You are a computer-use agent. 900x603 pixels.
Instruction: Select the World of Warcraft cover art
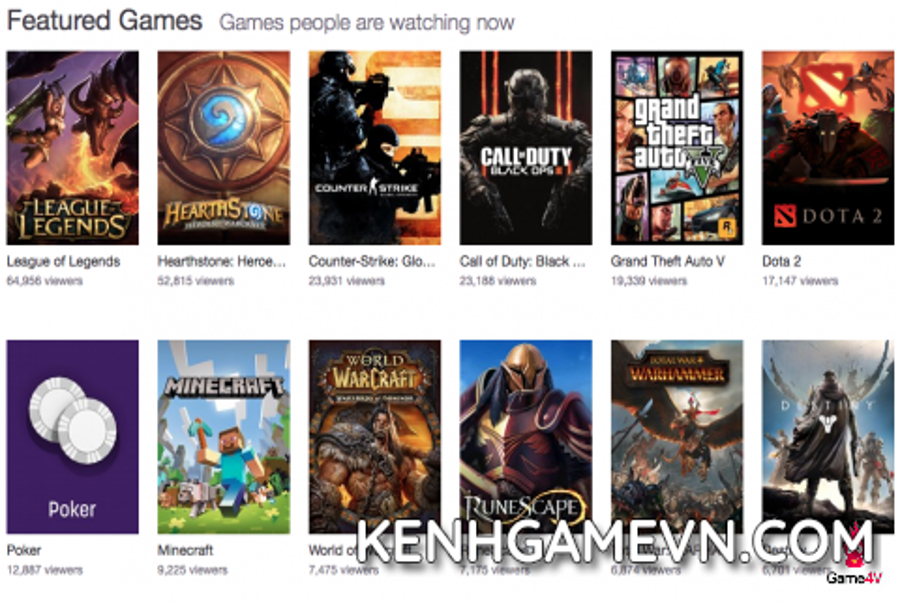(x=375, y=437)
